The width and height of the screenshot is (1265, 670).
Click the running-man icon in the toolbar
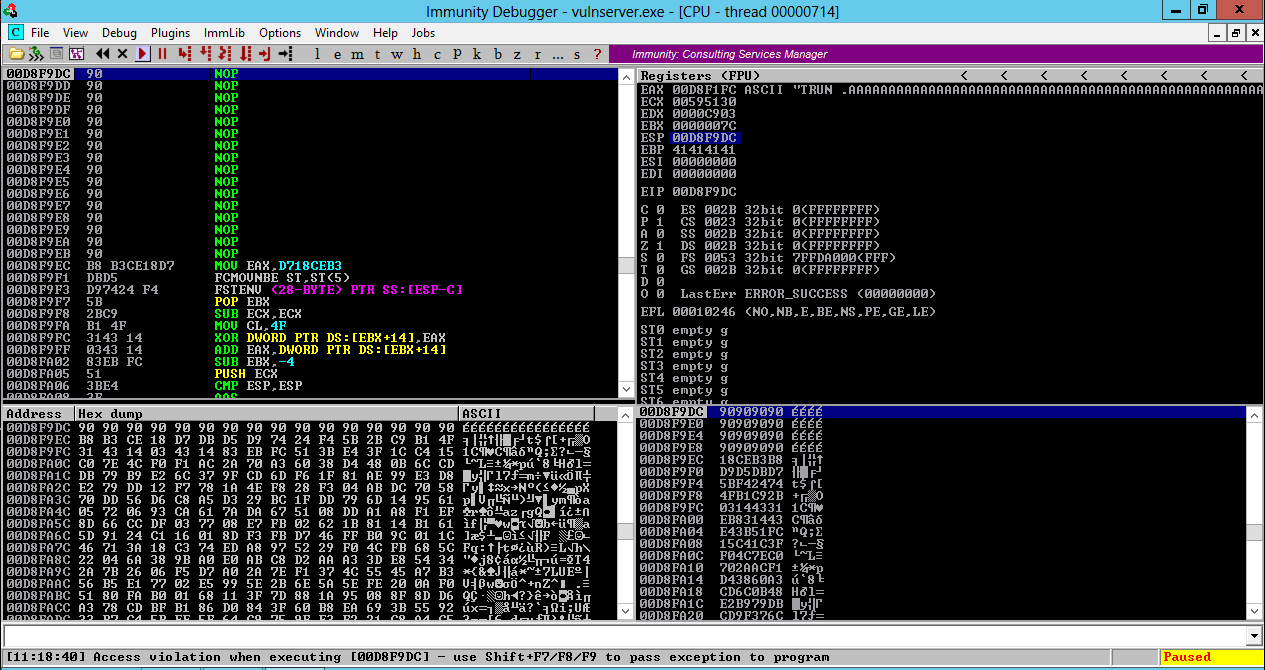pyautogui.click(x=36, y=53)
